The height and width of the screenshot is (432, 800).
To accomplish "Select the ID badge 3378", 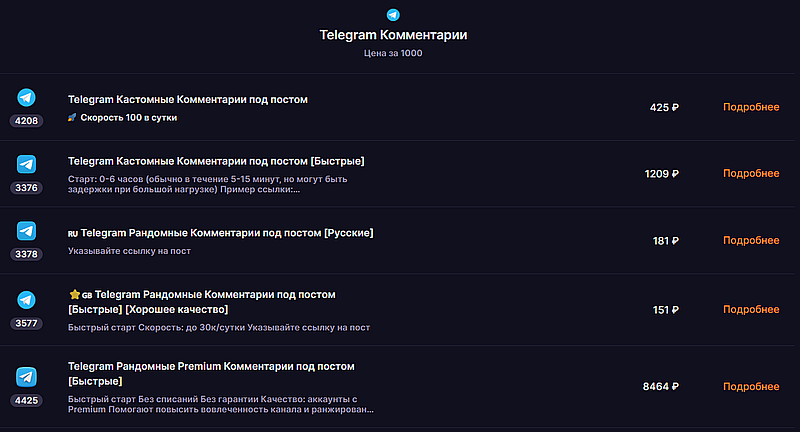I will [26, 254].
